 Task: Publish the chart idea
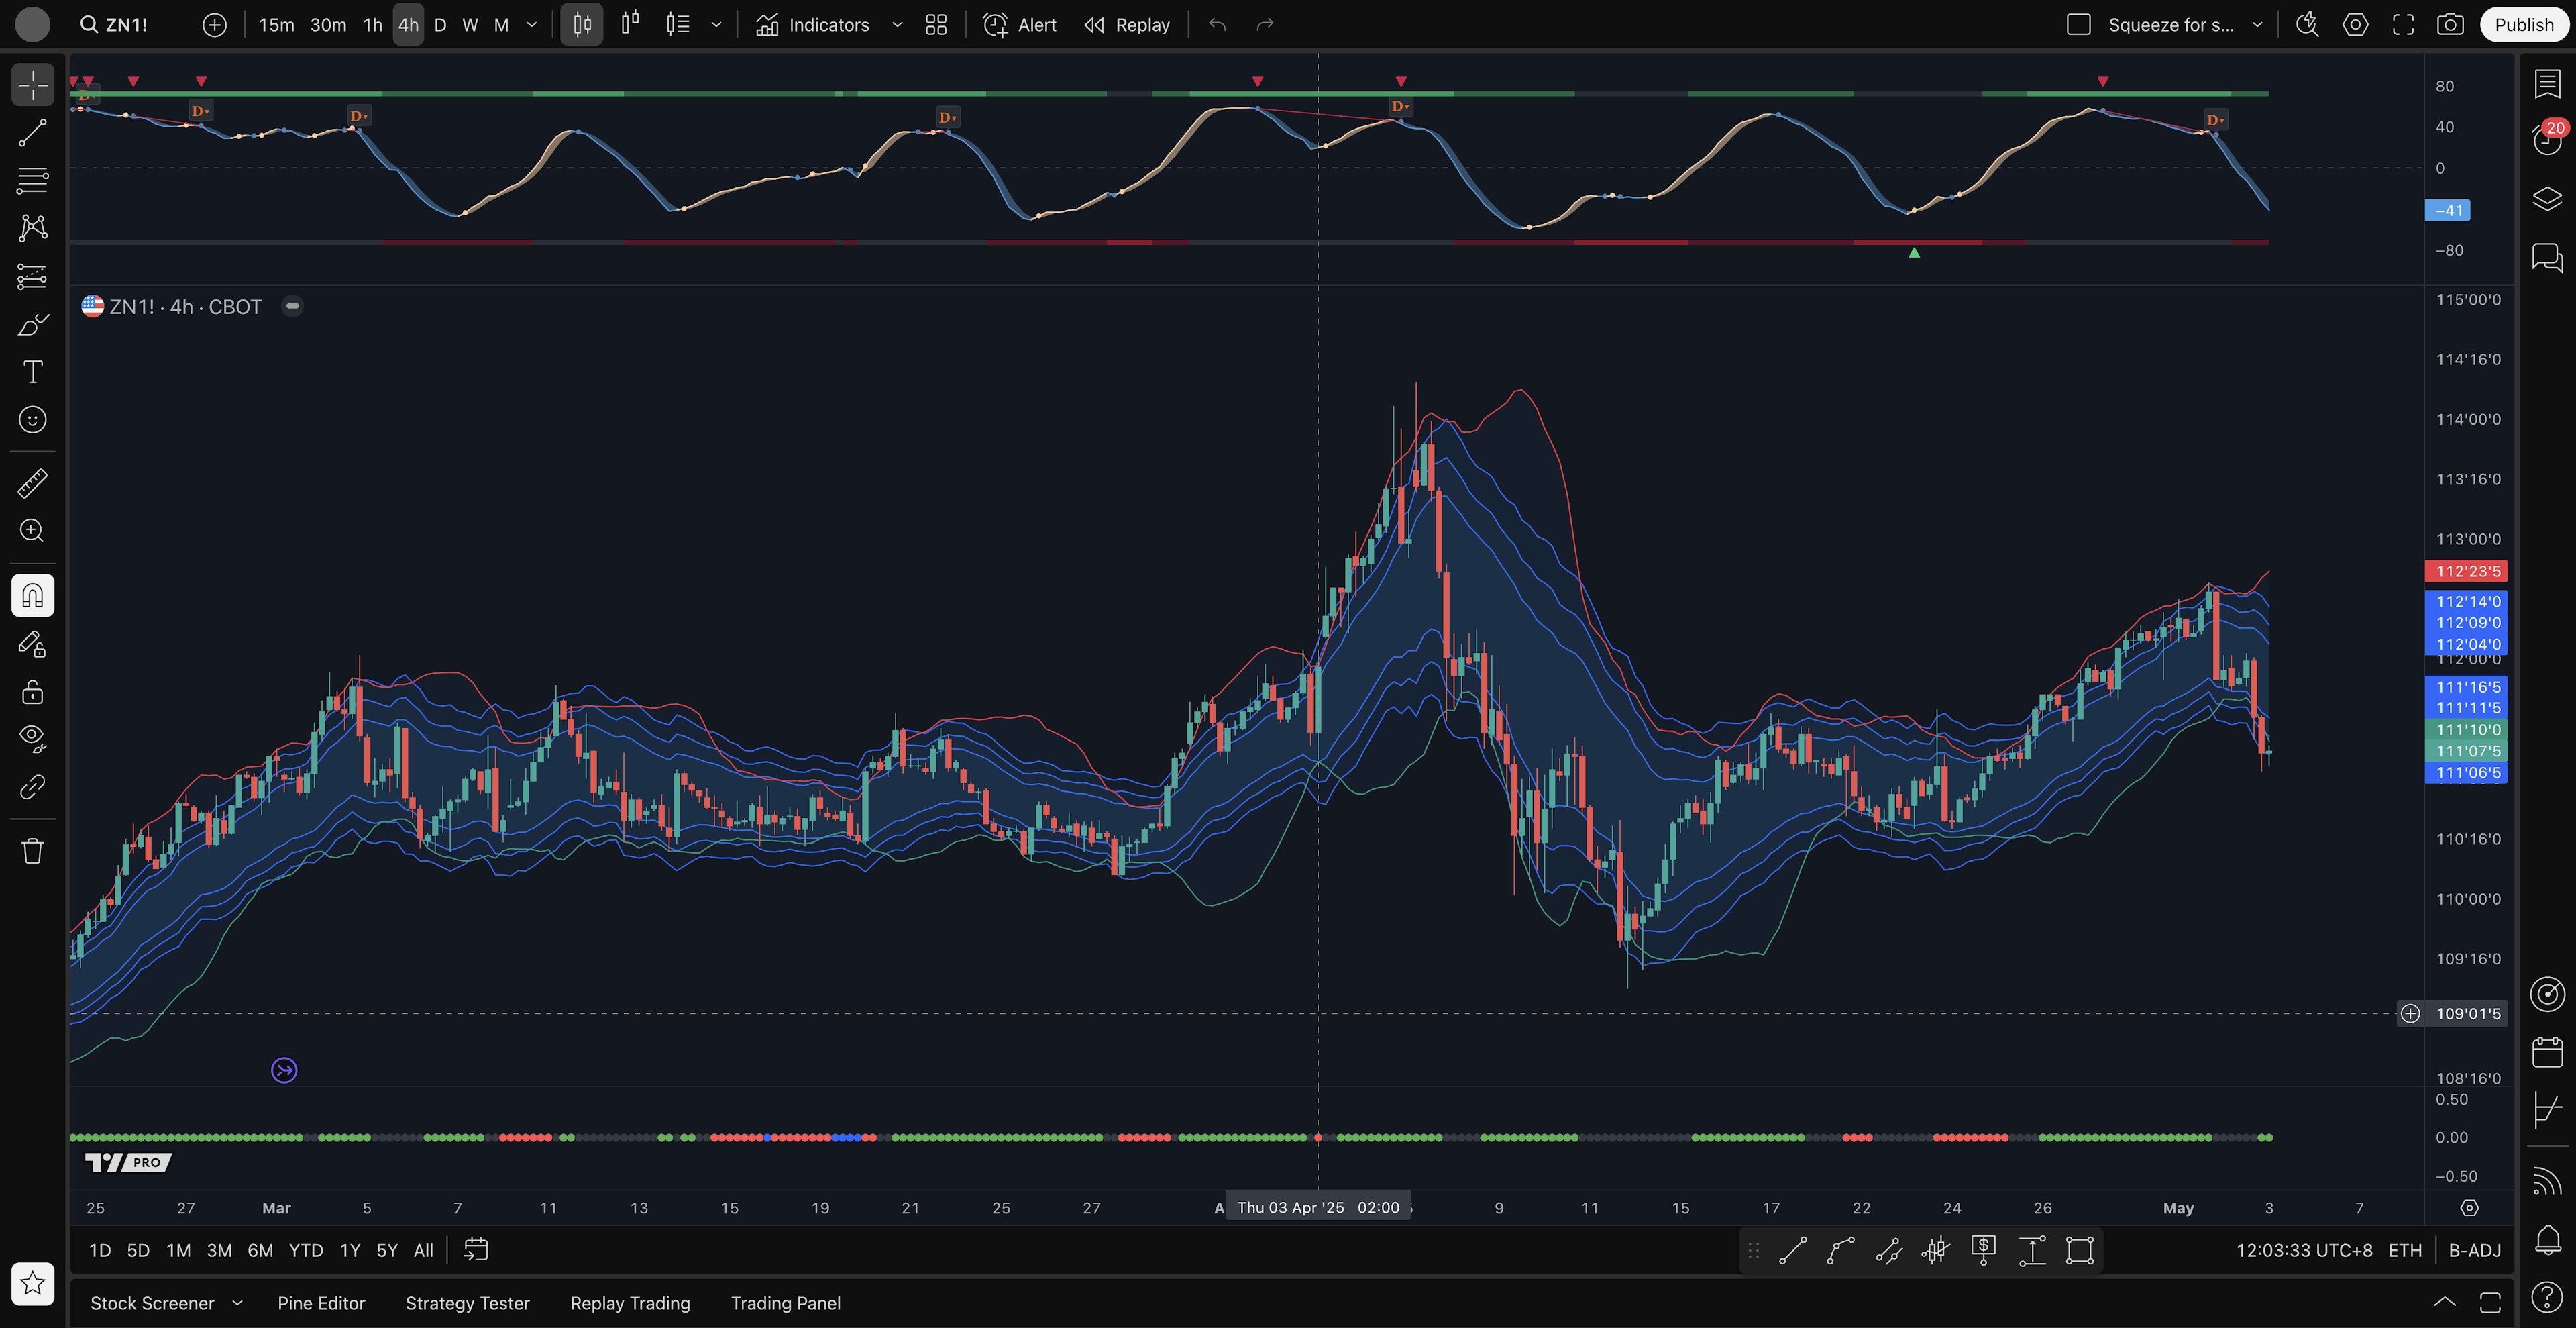point(2524,25)
